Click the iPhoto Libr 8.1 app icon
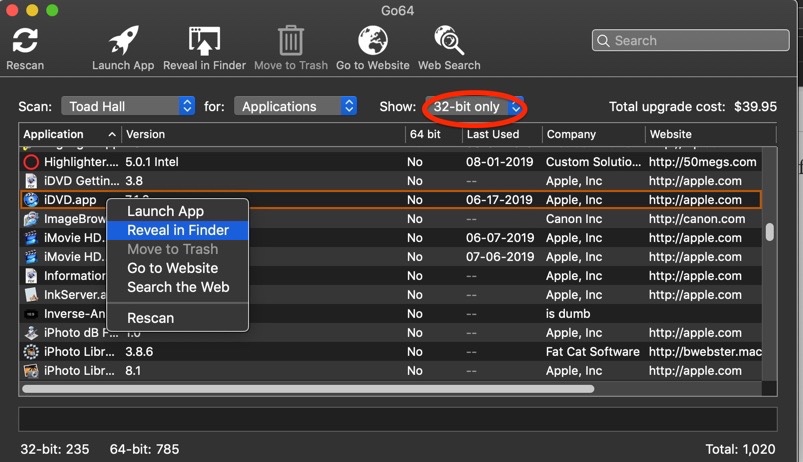Viewport: 803px width, 462px height. click(x=31, y=370)
